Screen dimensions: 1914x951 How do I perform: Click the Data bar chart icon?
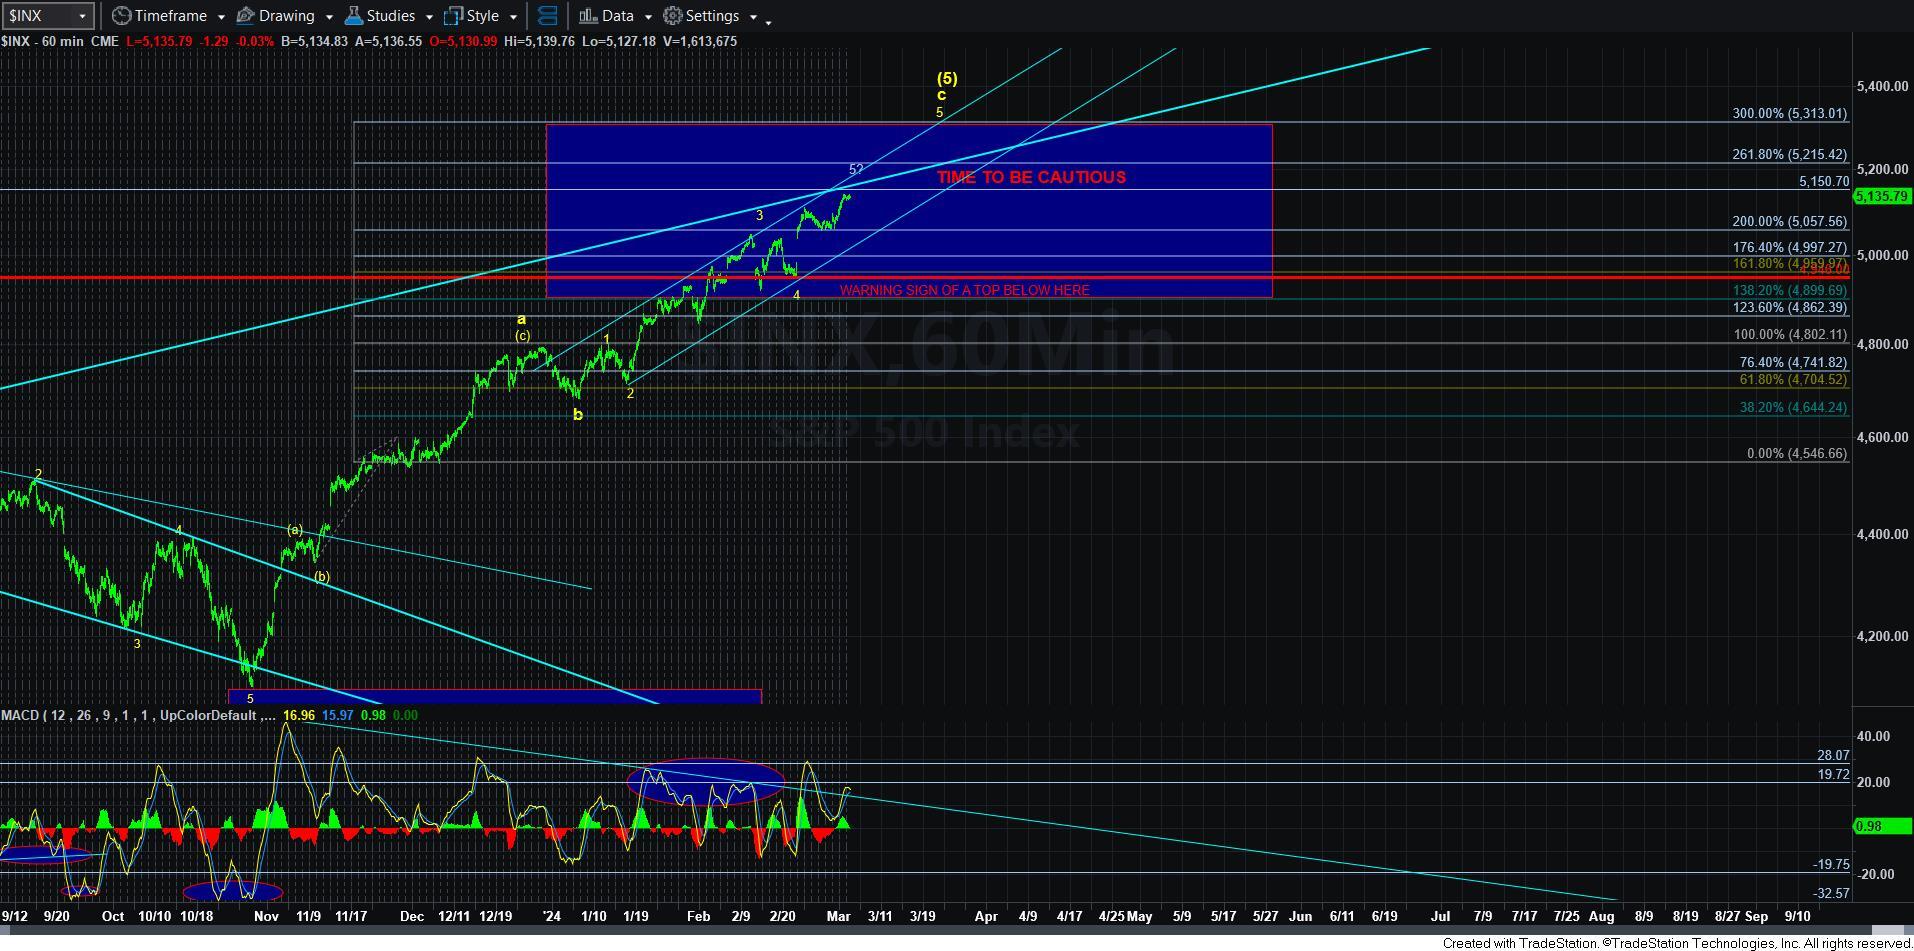[588, 16]
